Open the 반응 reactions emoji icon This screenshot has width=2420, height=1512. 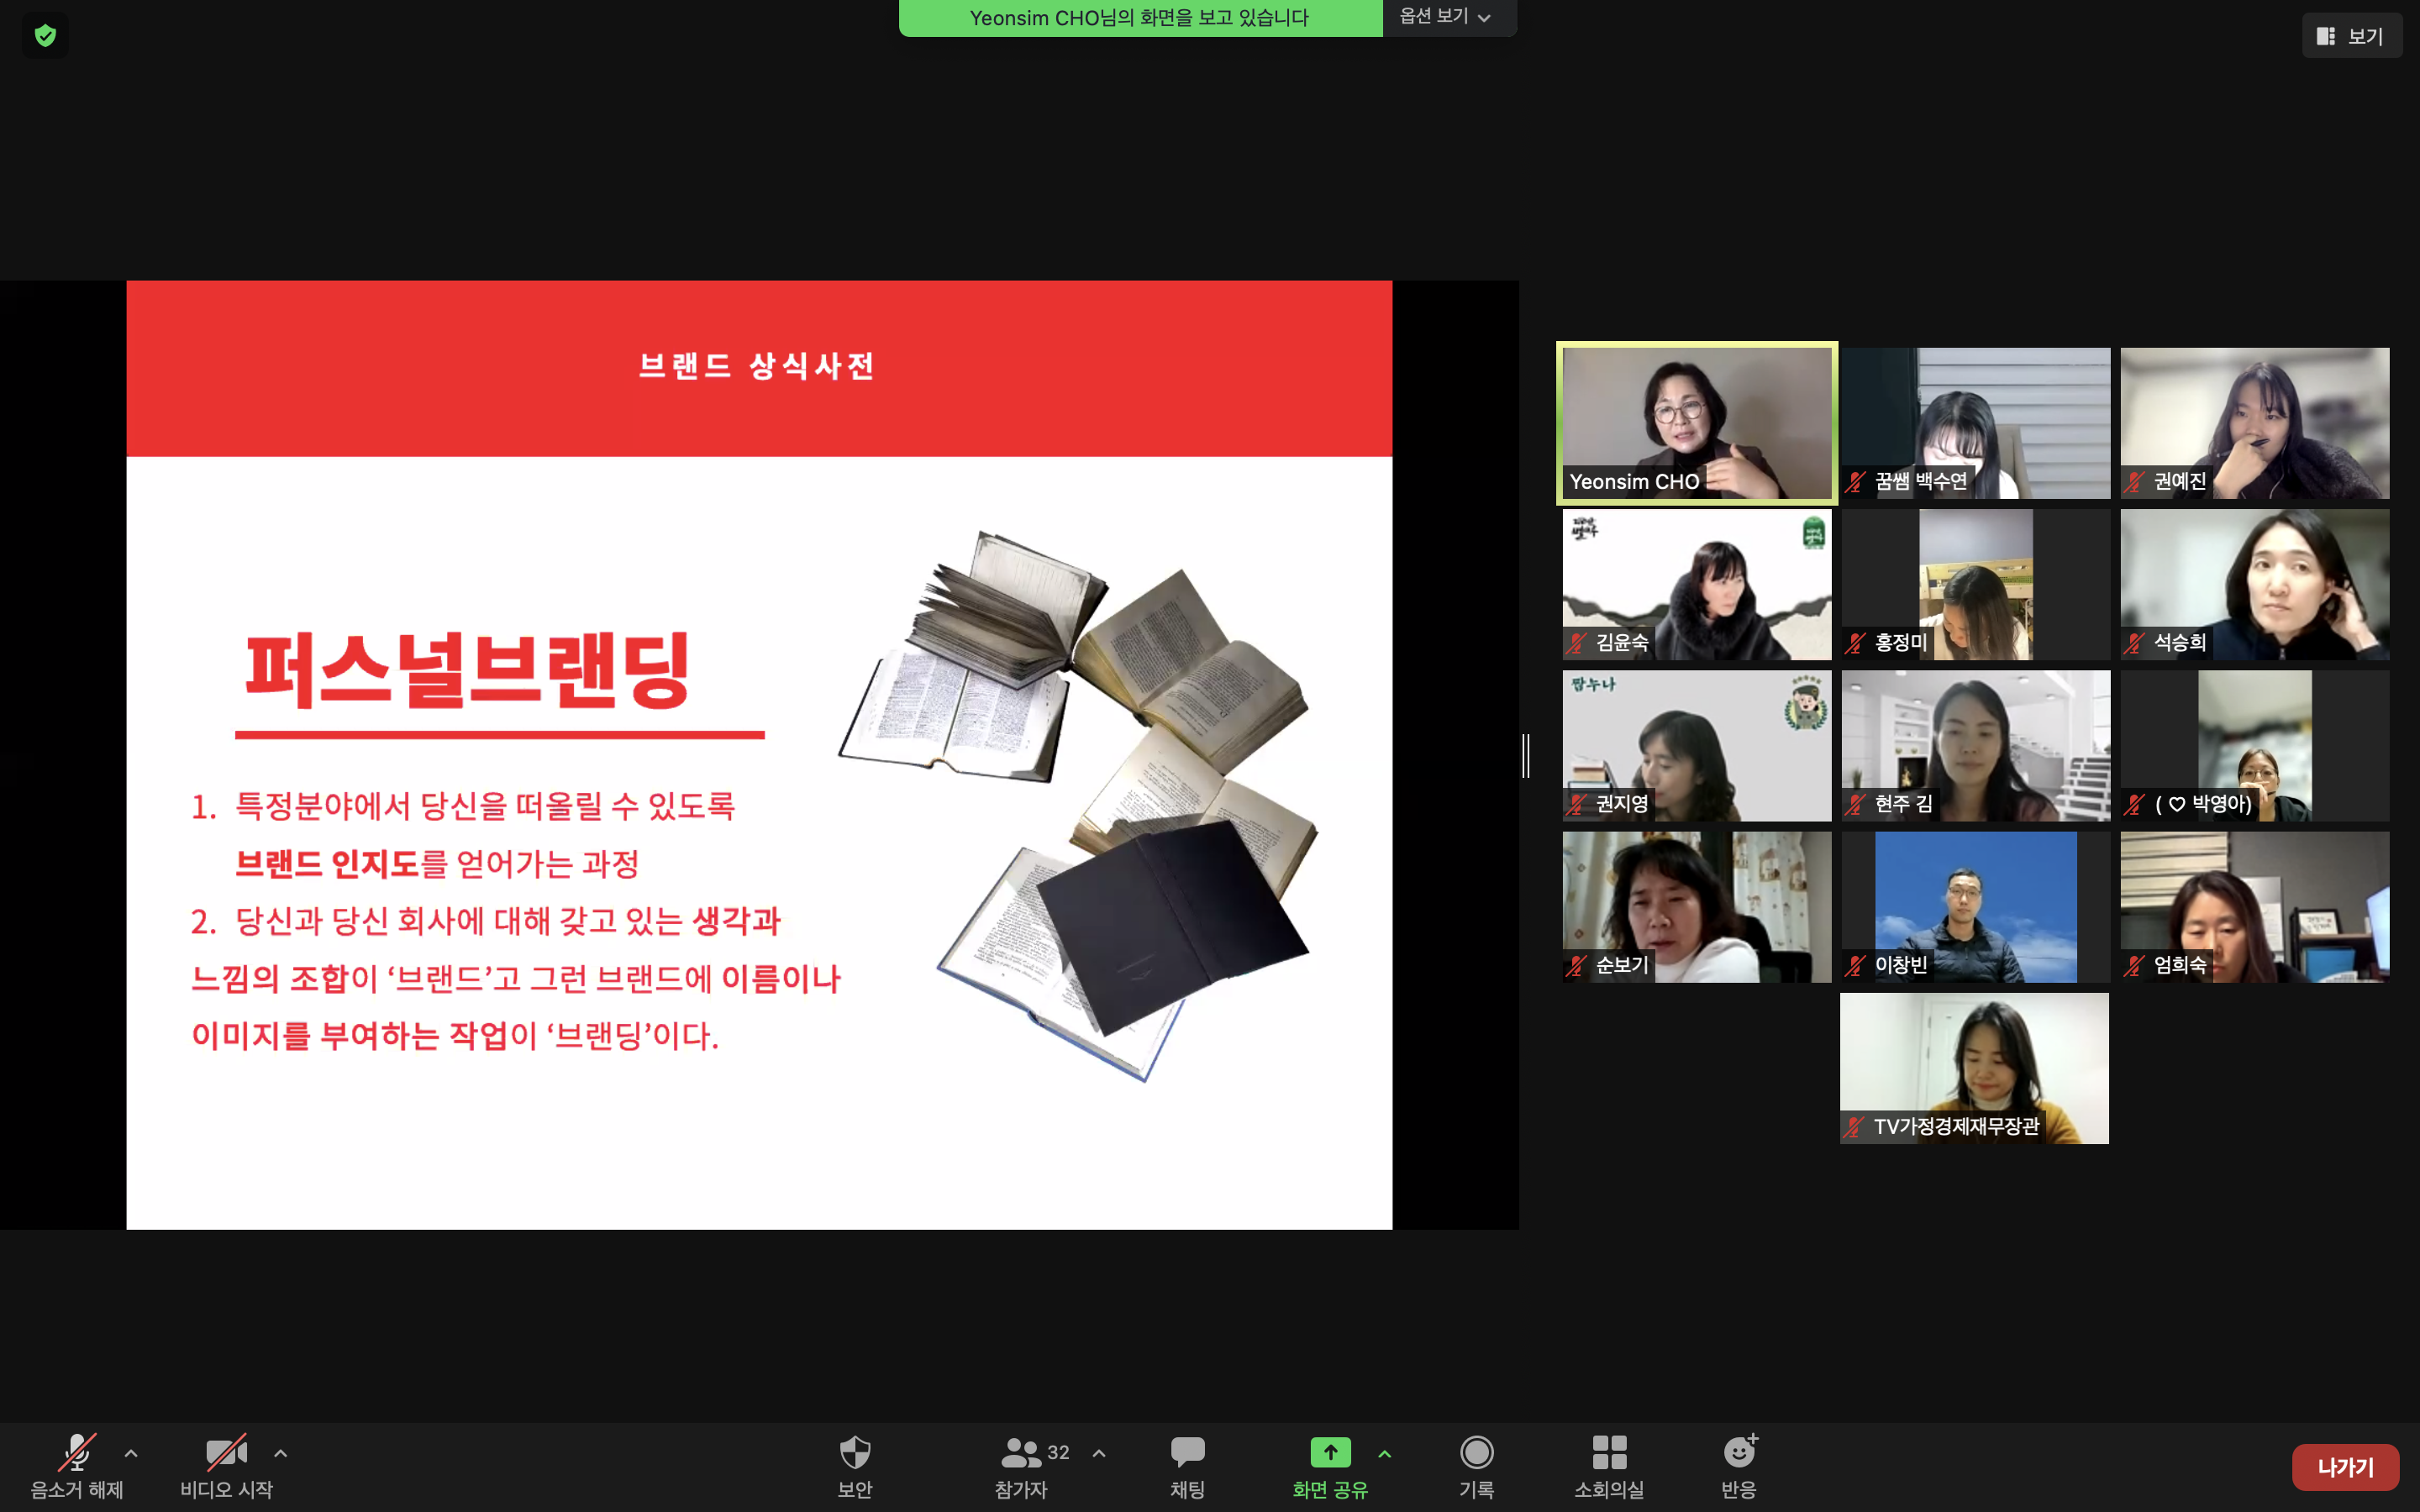click(x=1739, y=1452)
